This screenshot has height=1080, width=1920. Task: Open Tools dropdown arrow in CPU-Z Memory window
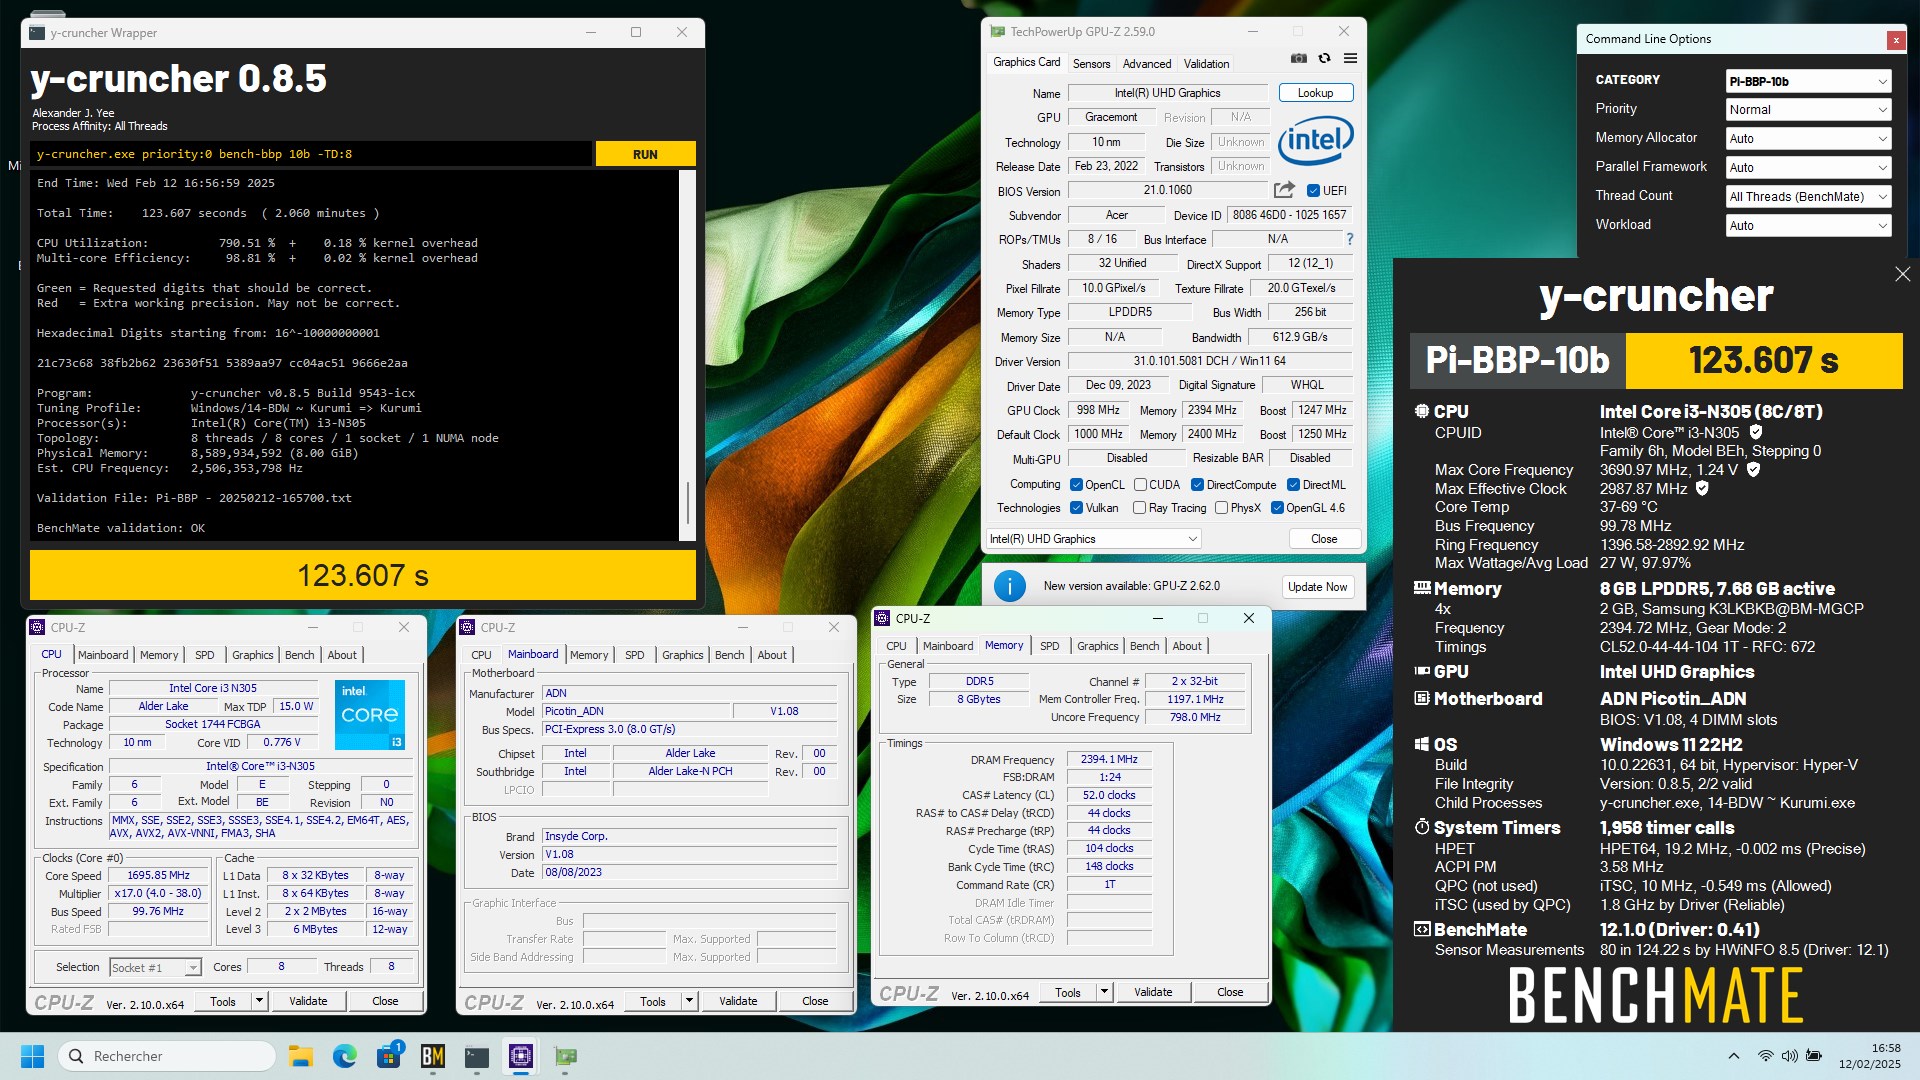coord(1104,992)
